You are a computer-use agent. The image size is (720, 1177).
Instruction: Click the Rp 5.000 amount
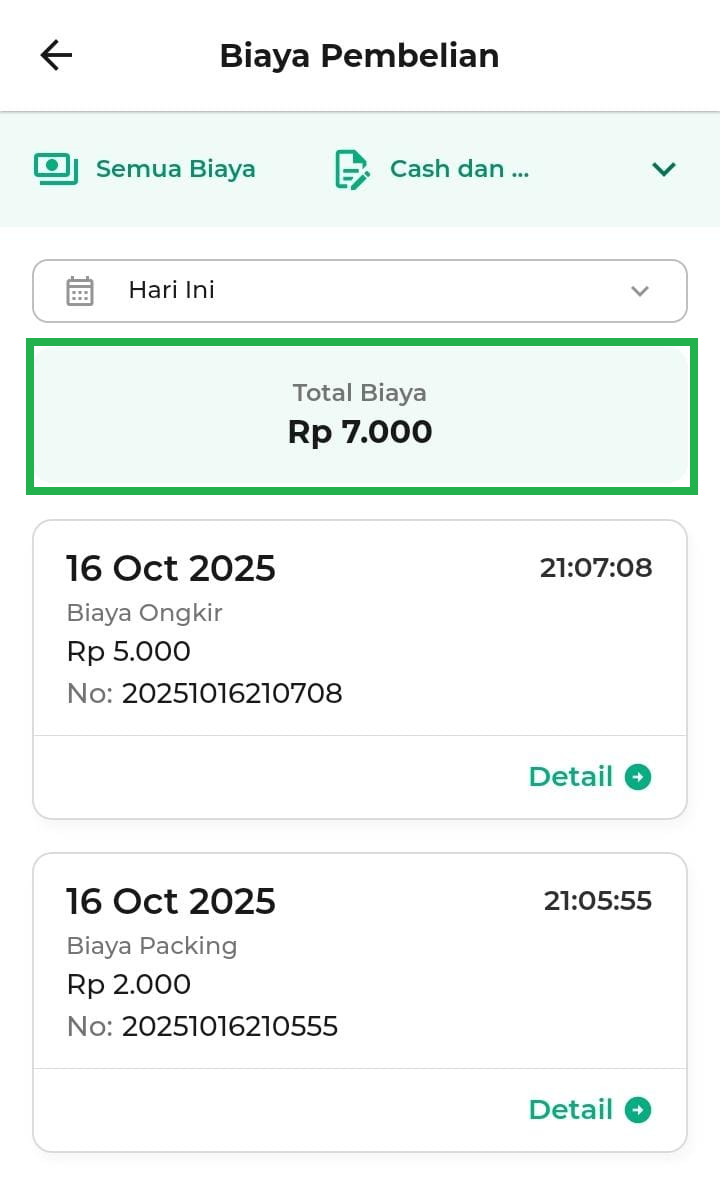point(128,652)
